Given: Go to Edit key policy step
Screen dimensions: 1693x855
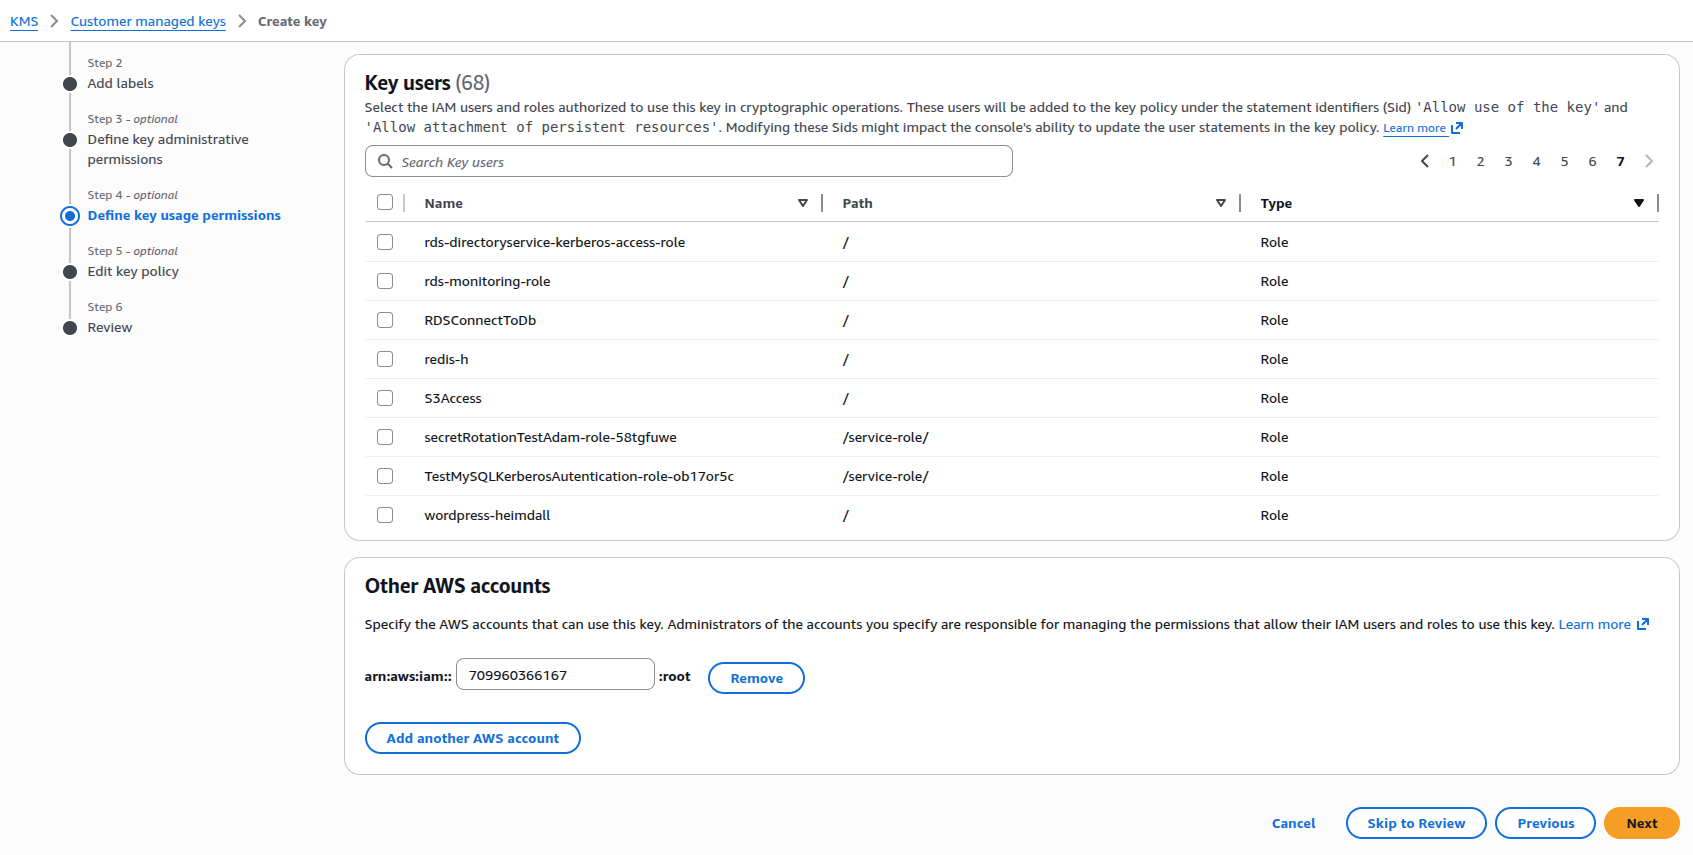Looking at the screenshot, I should click(x=69, y=271).
